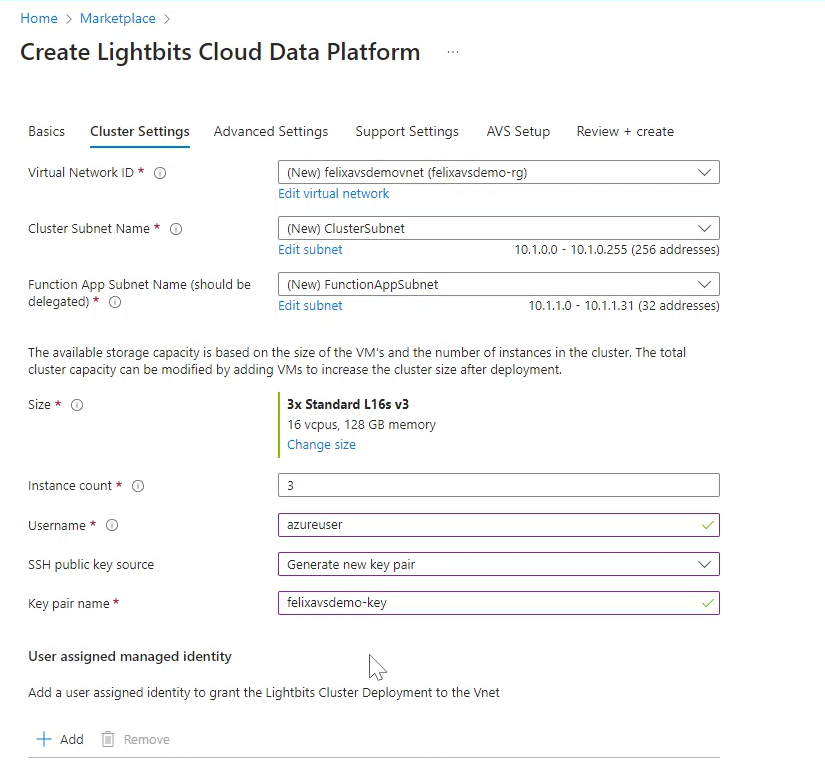Open the Support Settings tab
825x768 pixels.
(x=407, y=132)
